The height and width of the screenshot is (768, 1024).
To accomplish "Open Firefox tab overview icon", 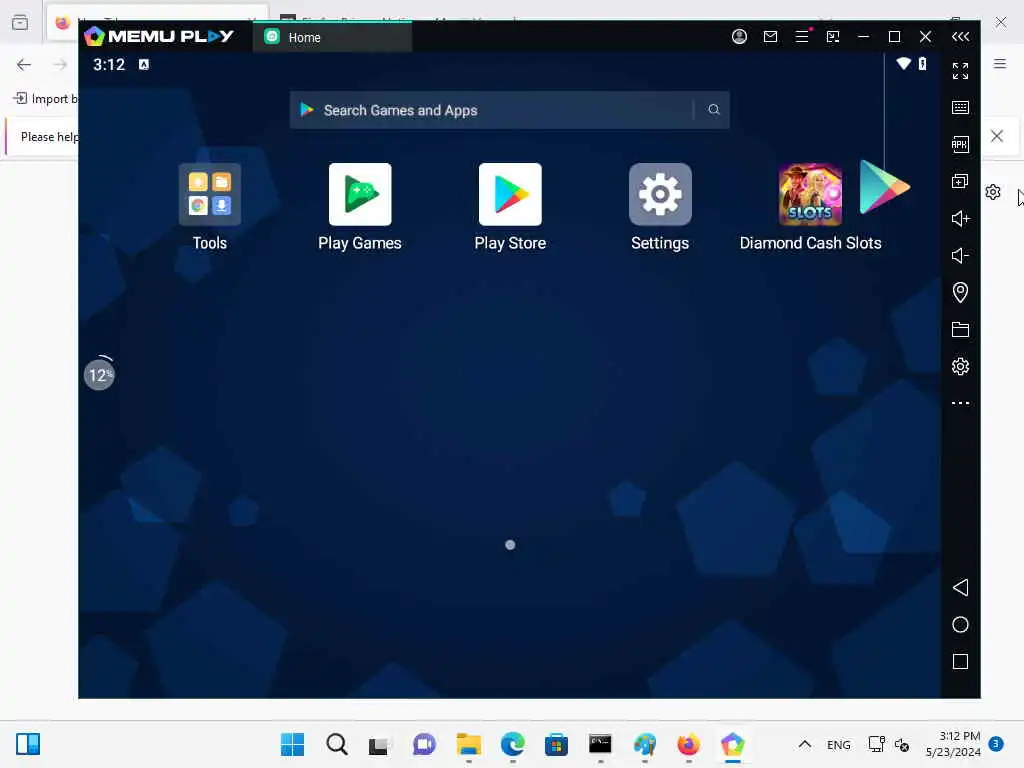I will click(20, 23).
